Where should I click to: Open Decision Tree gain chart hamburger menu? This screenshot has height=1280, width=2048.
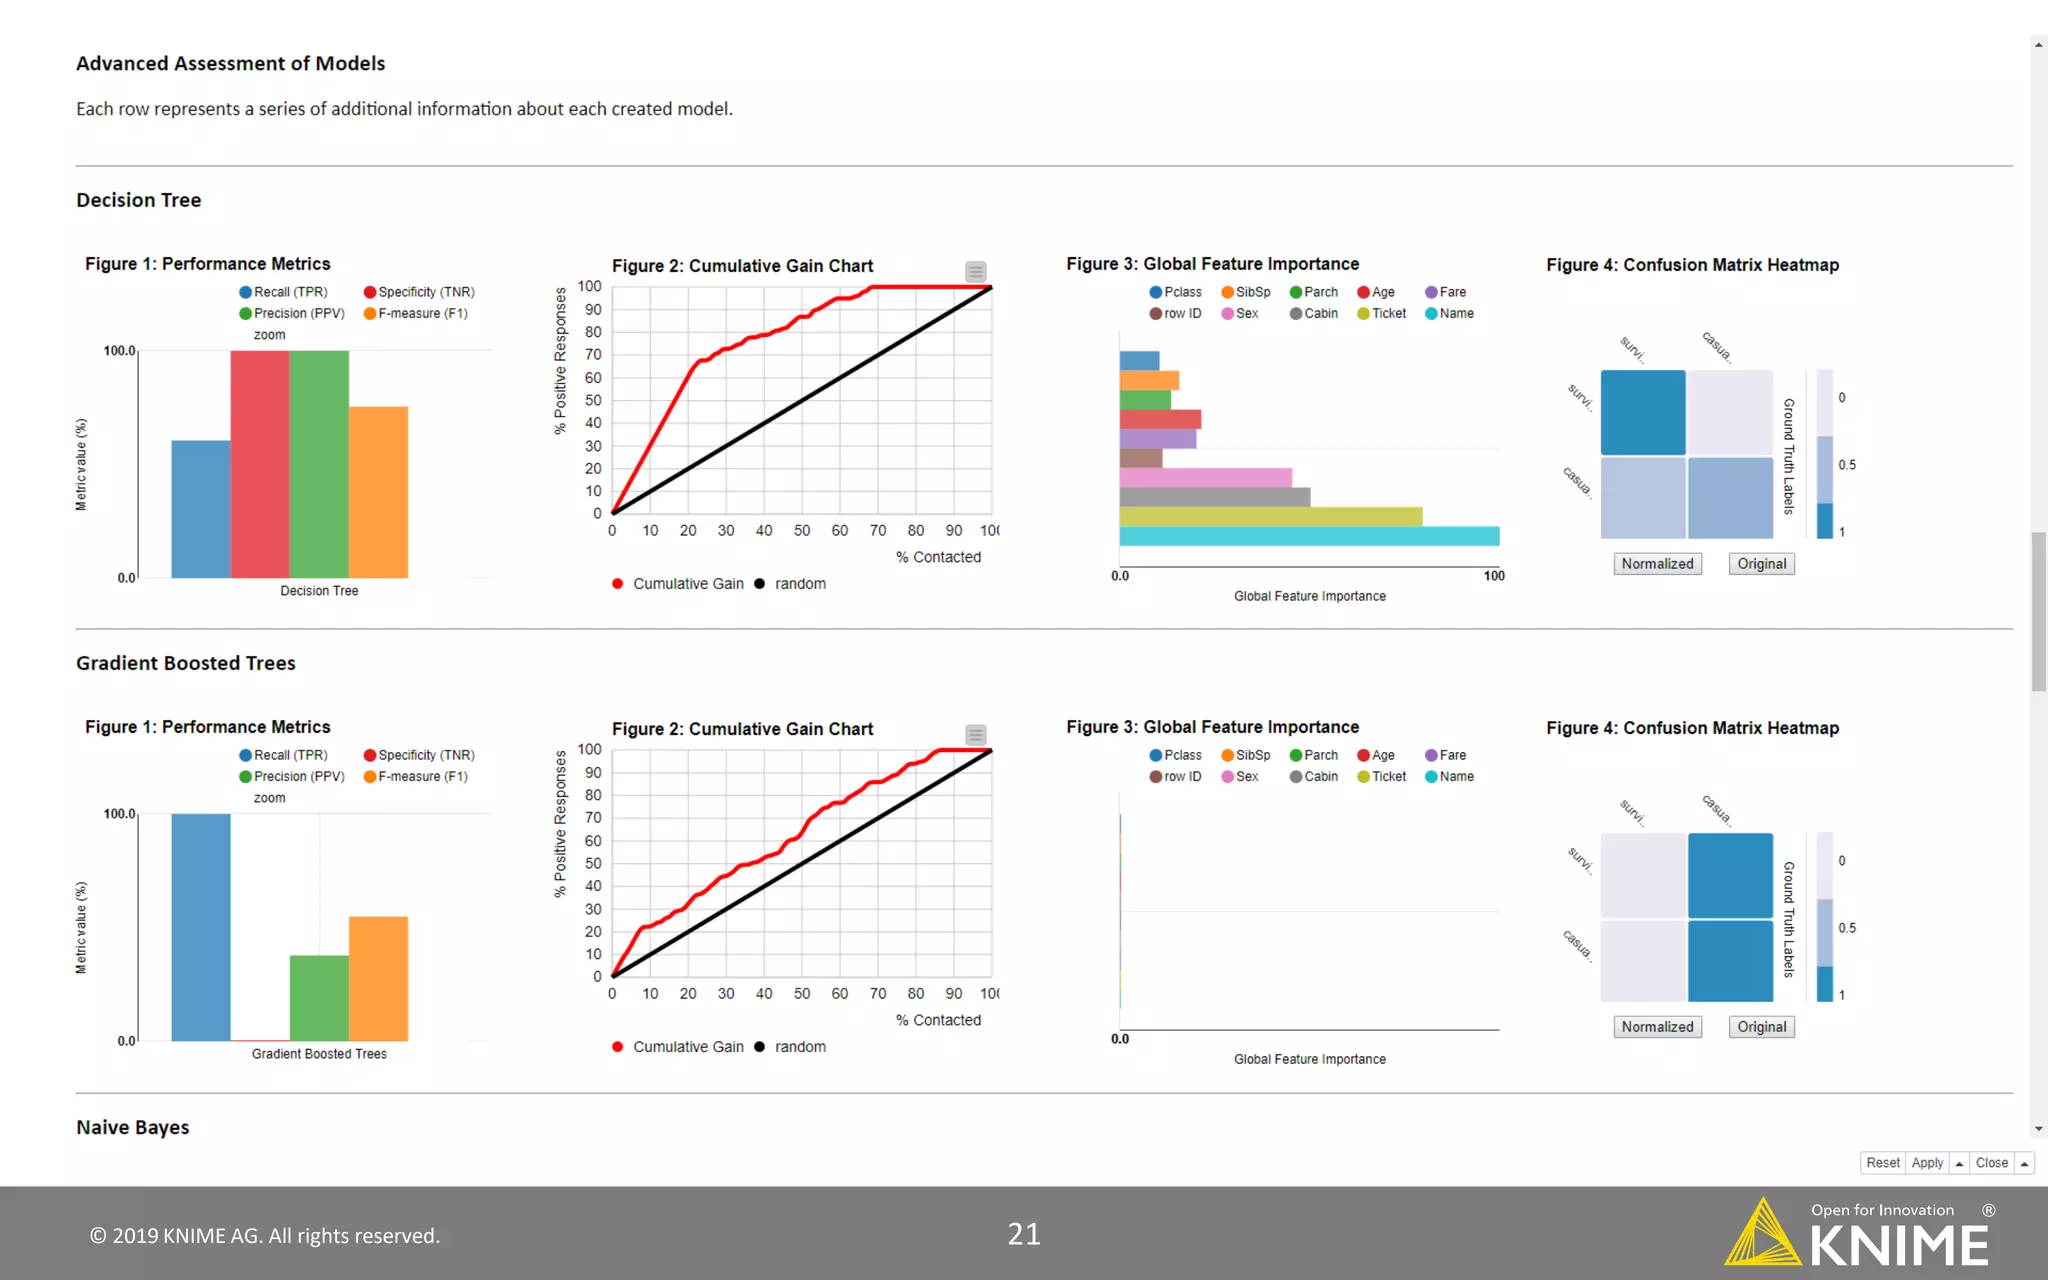(x=976, y=271)
